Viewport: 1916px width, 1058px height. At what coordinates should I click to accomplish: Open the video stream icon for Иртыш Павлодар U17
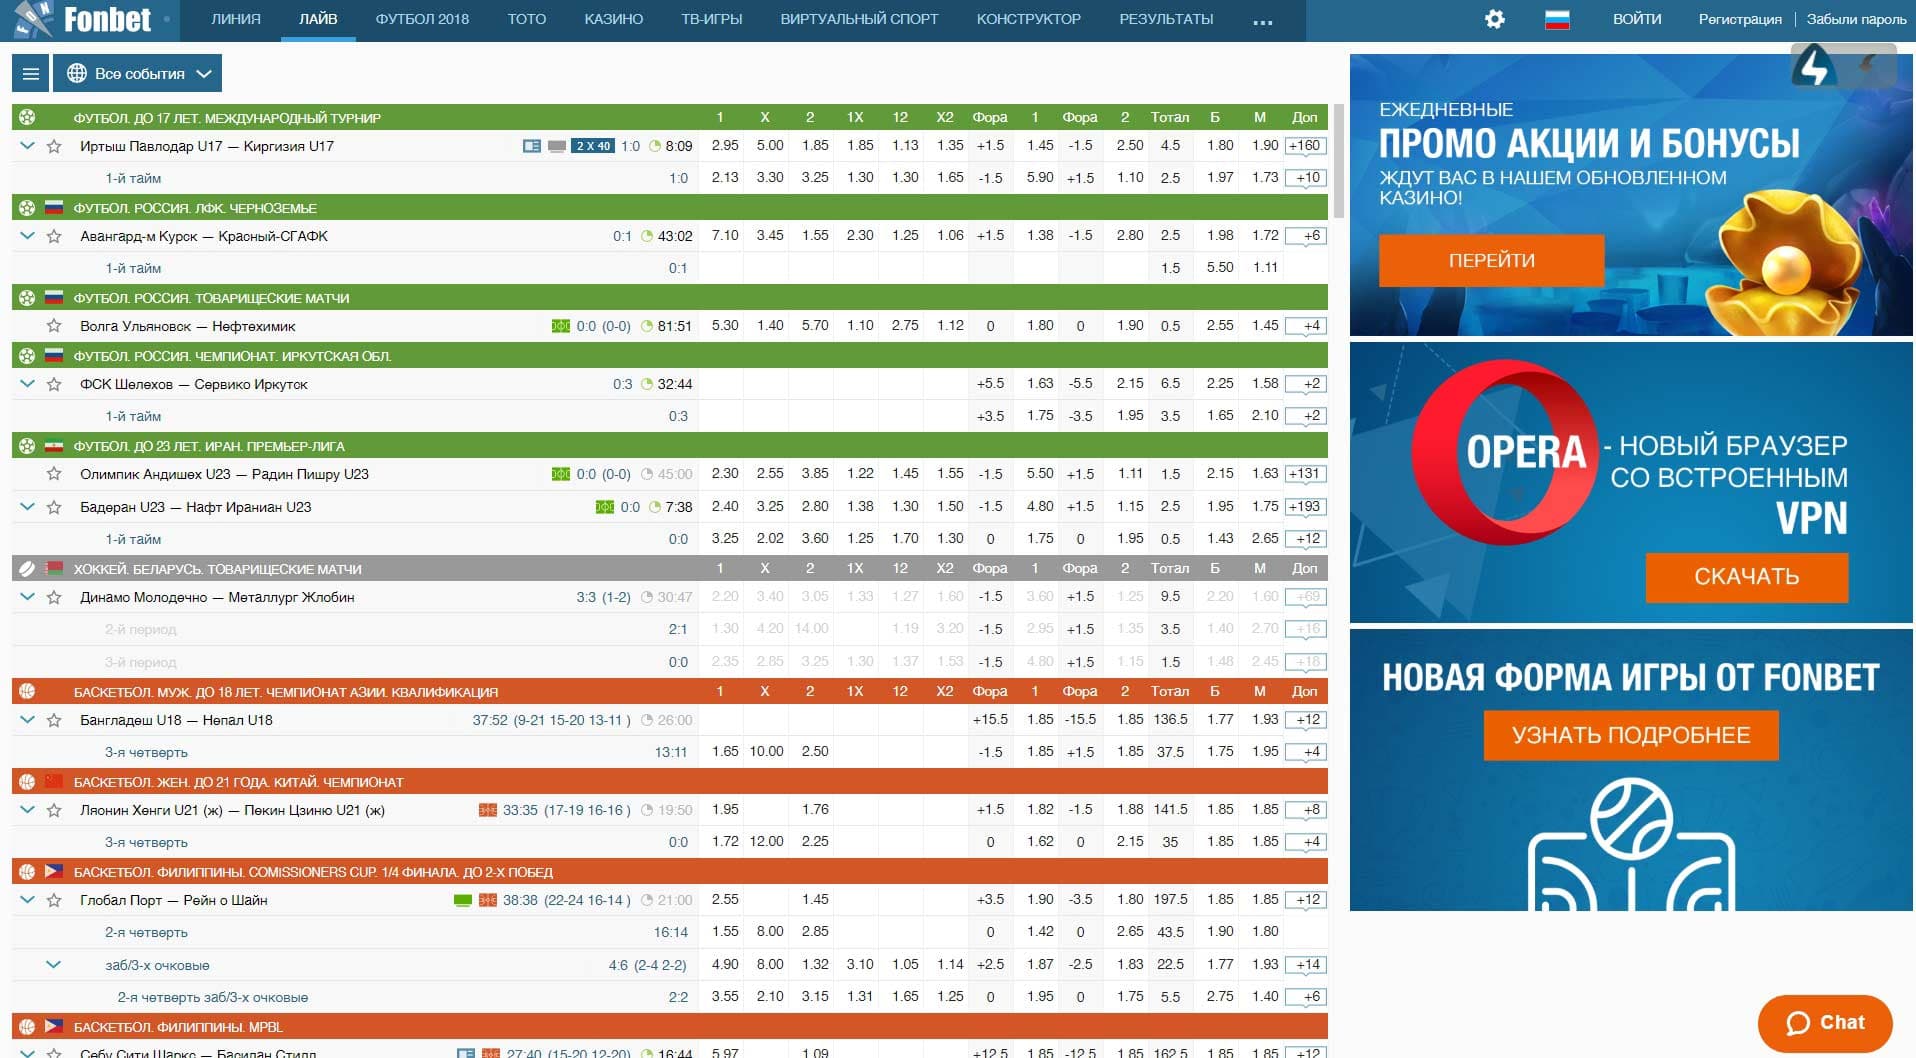[557, 146]
